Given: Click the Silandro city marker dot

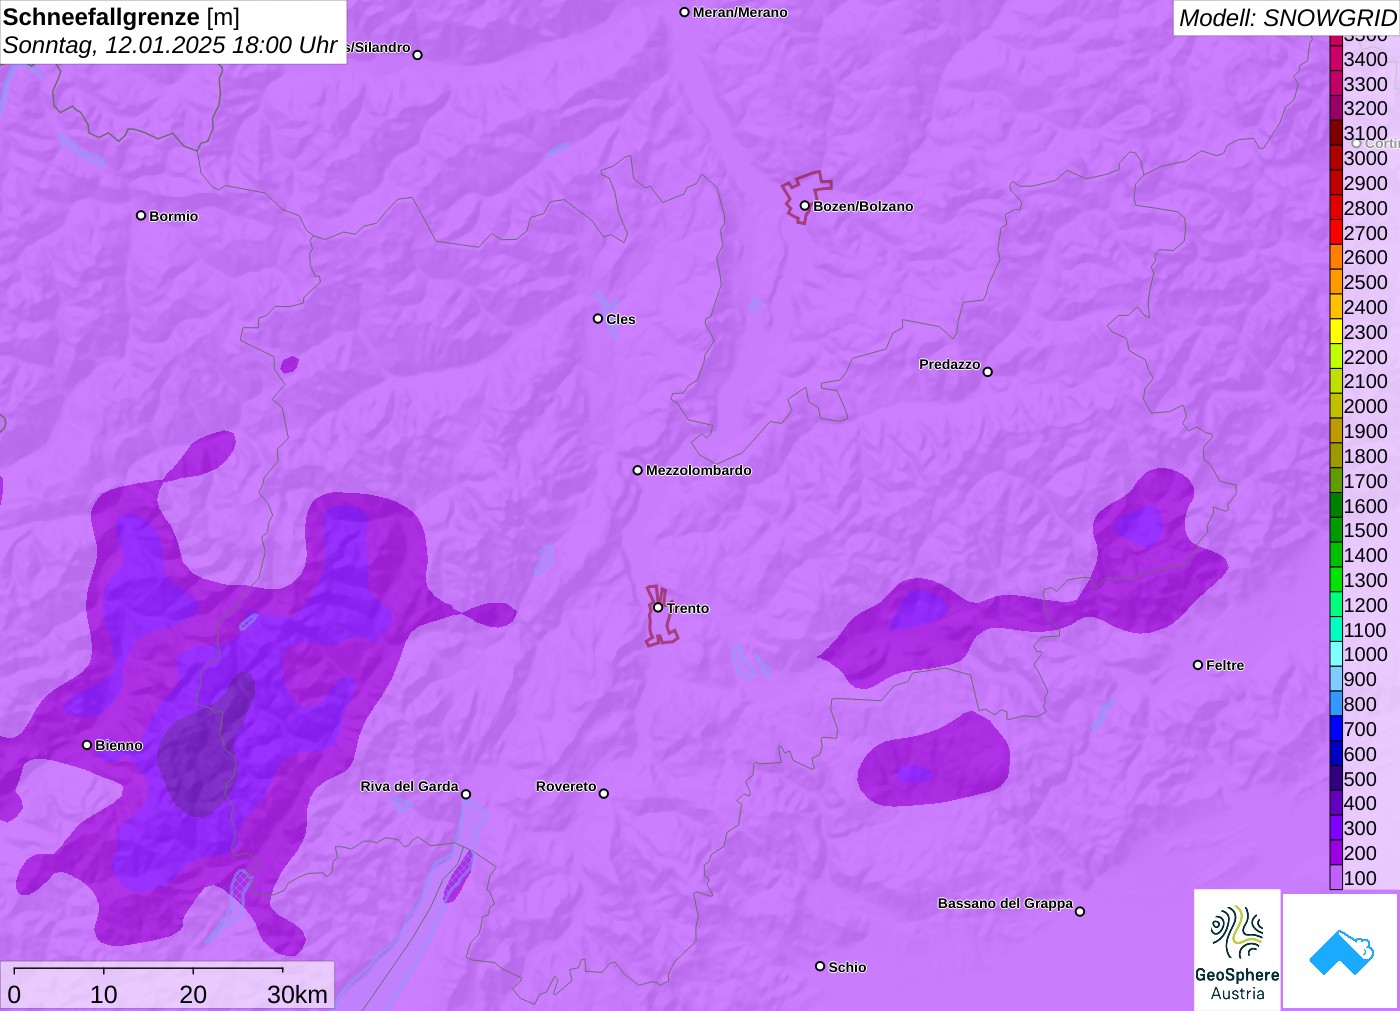Looking at the screenshot, I should click(x=418, y=55).
